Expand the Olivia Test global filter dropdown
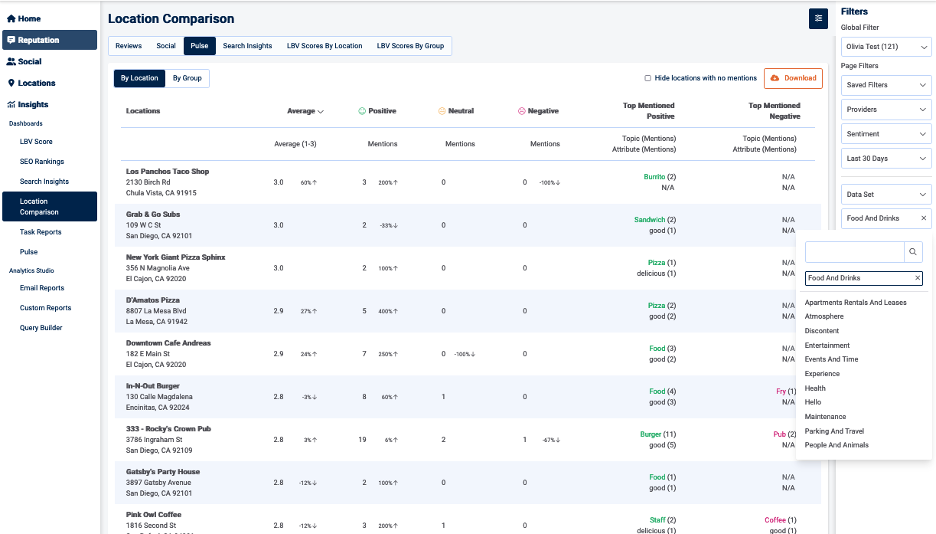 [885, 46]
